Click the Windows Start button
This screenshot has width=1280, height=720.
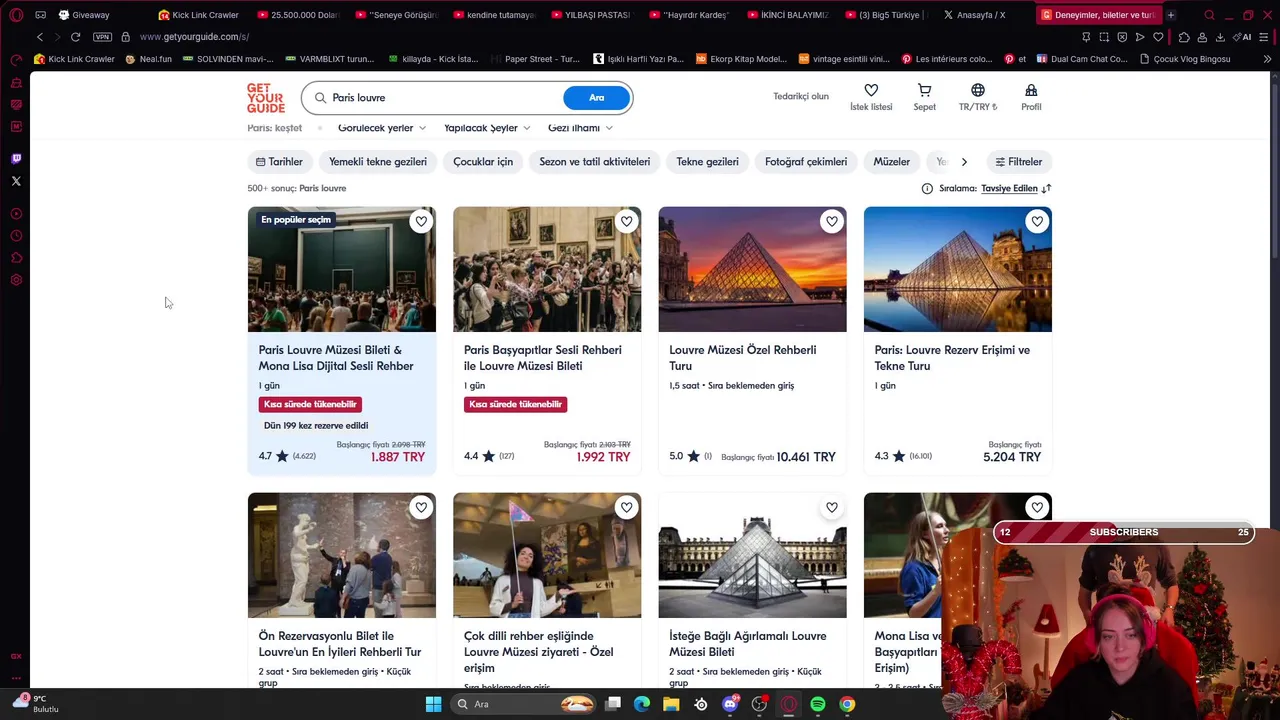pos(433,704)
